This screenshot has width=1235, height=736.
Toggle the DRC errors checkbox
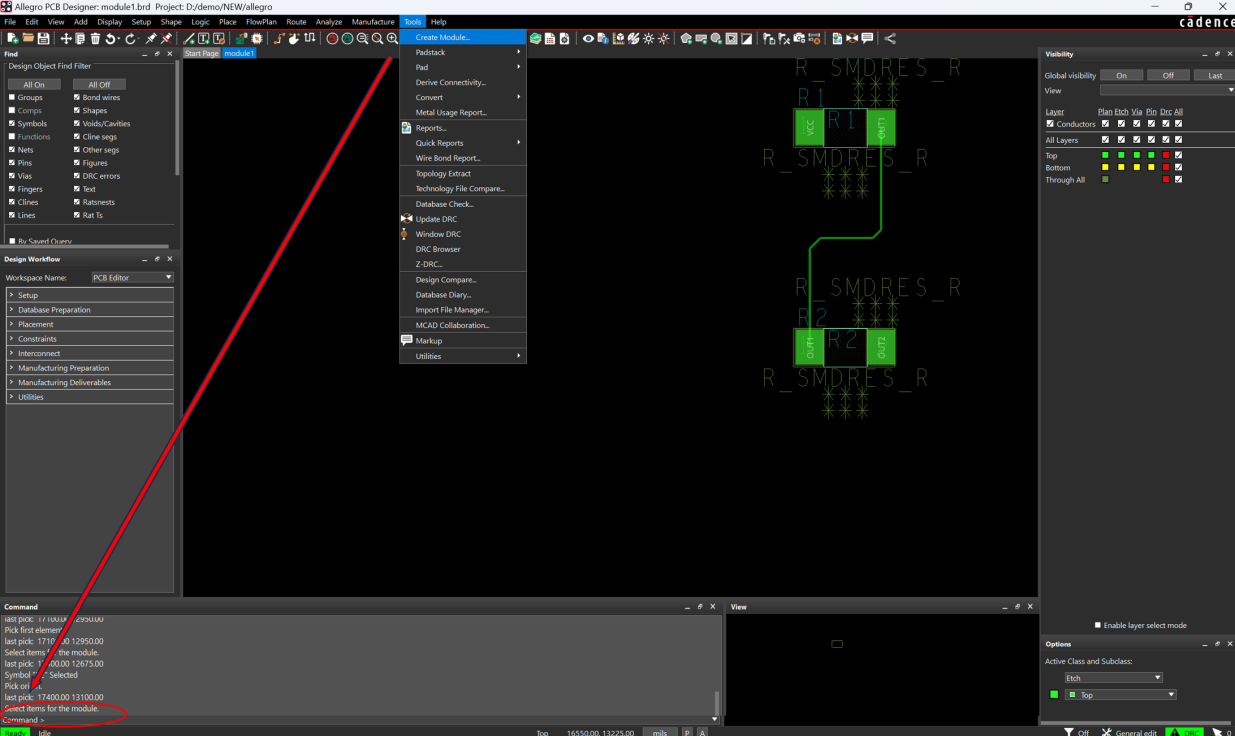tap(77, 175)
